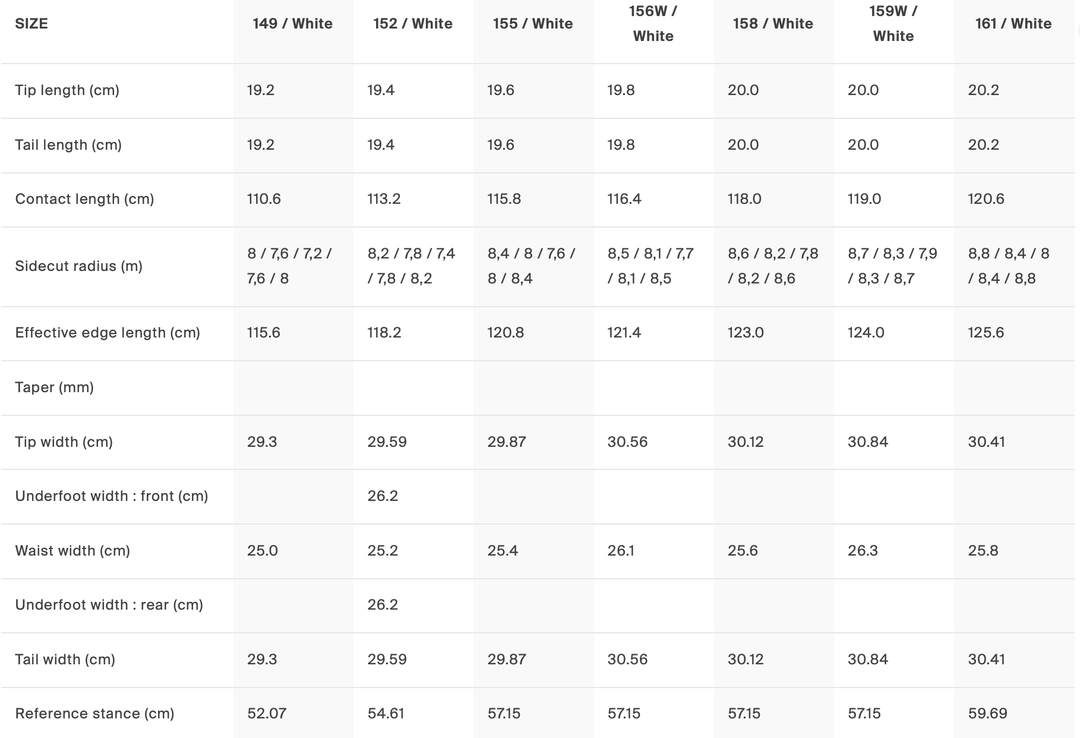
Task: Click the "Contact length (cm)" row label
Action: [84, 199]
